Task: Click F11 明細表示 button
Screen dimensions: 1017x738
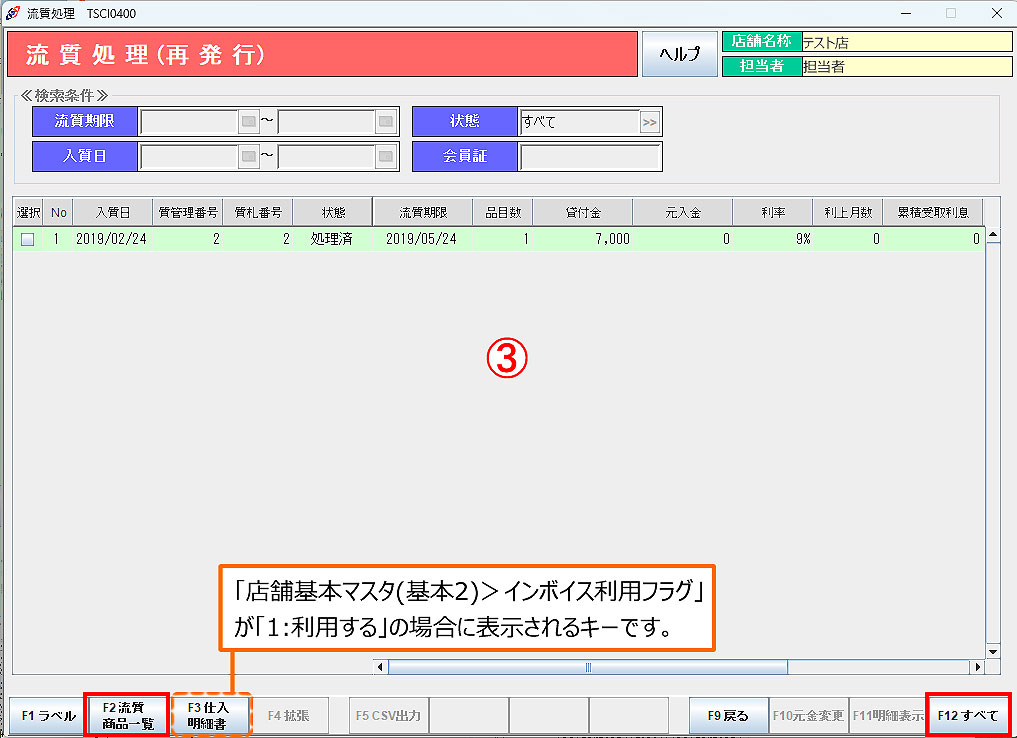Action: click(x=888, y=715)
